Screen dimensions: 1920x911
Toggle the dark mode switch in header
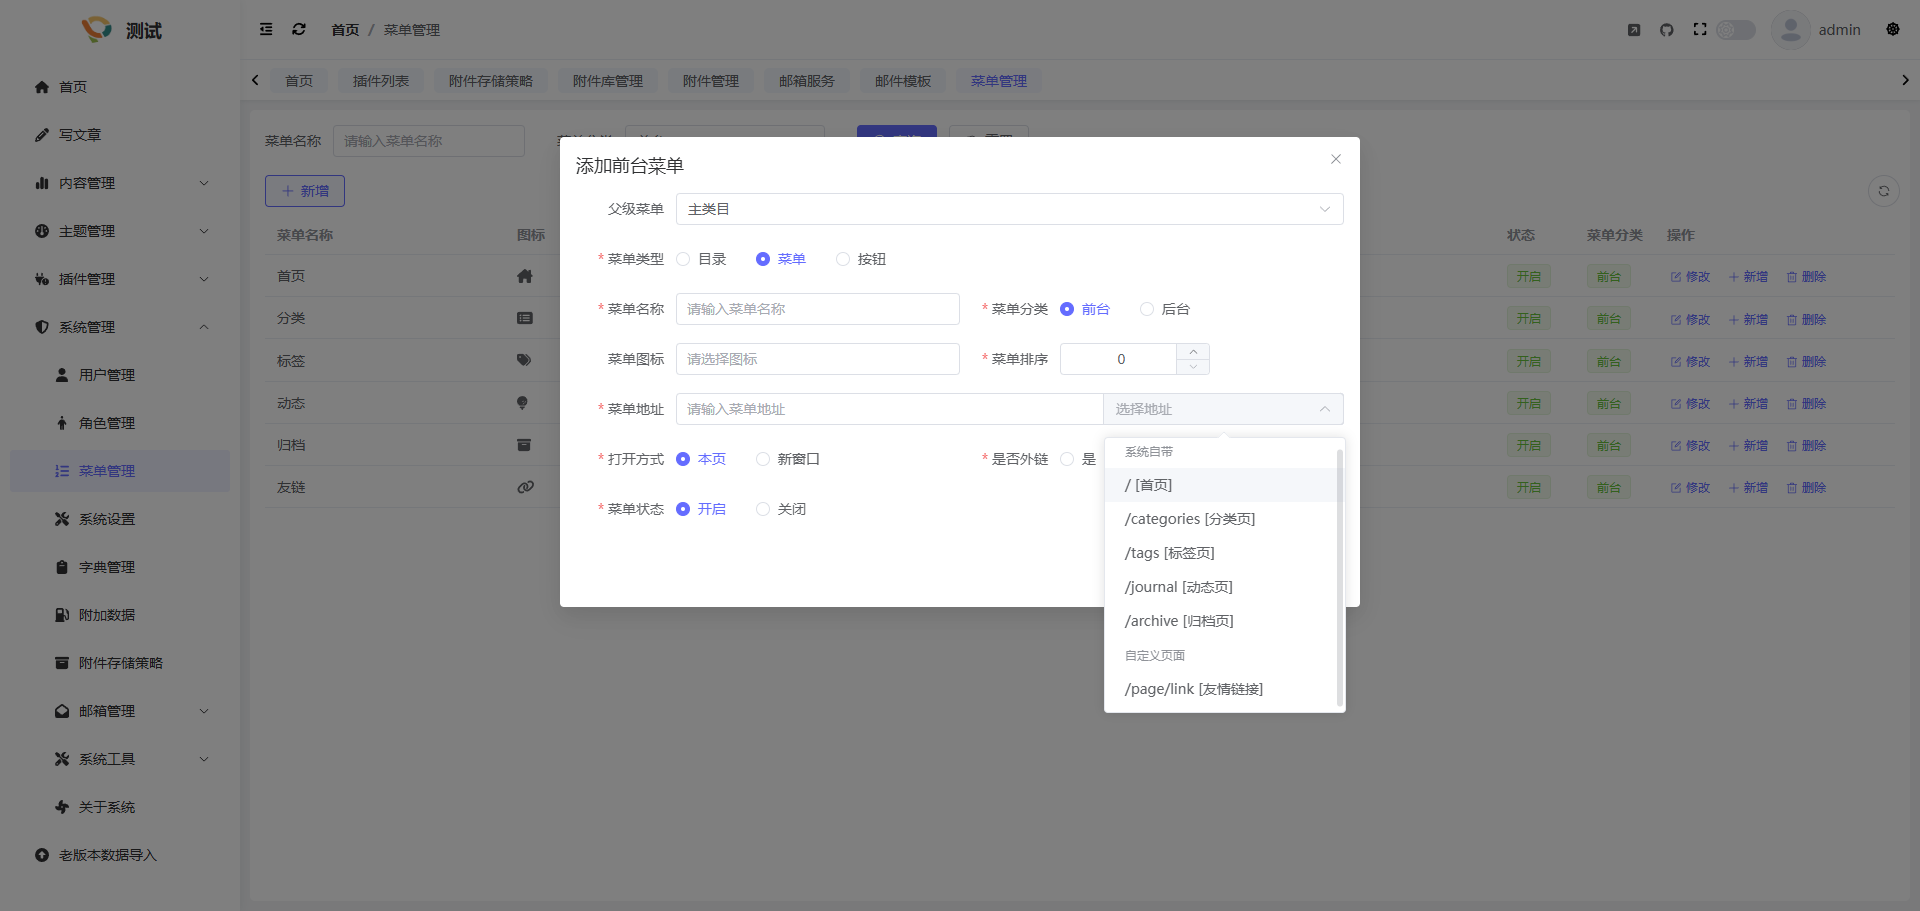(1736, 30)
